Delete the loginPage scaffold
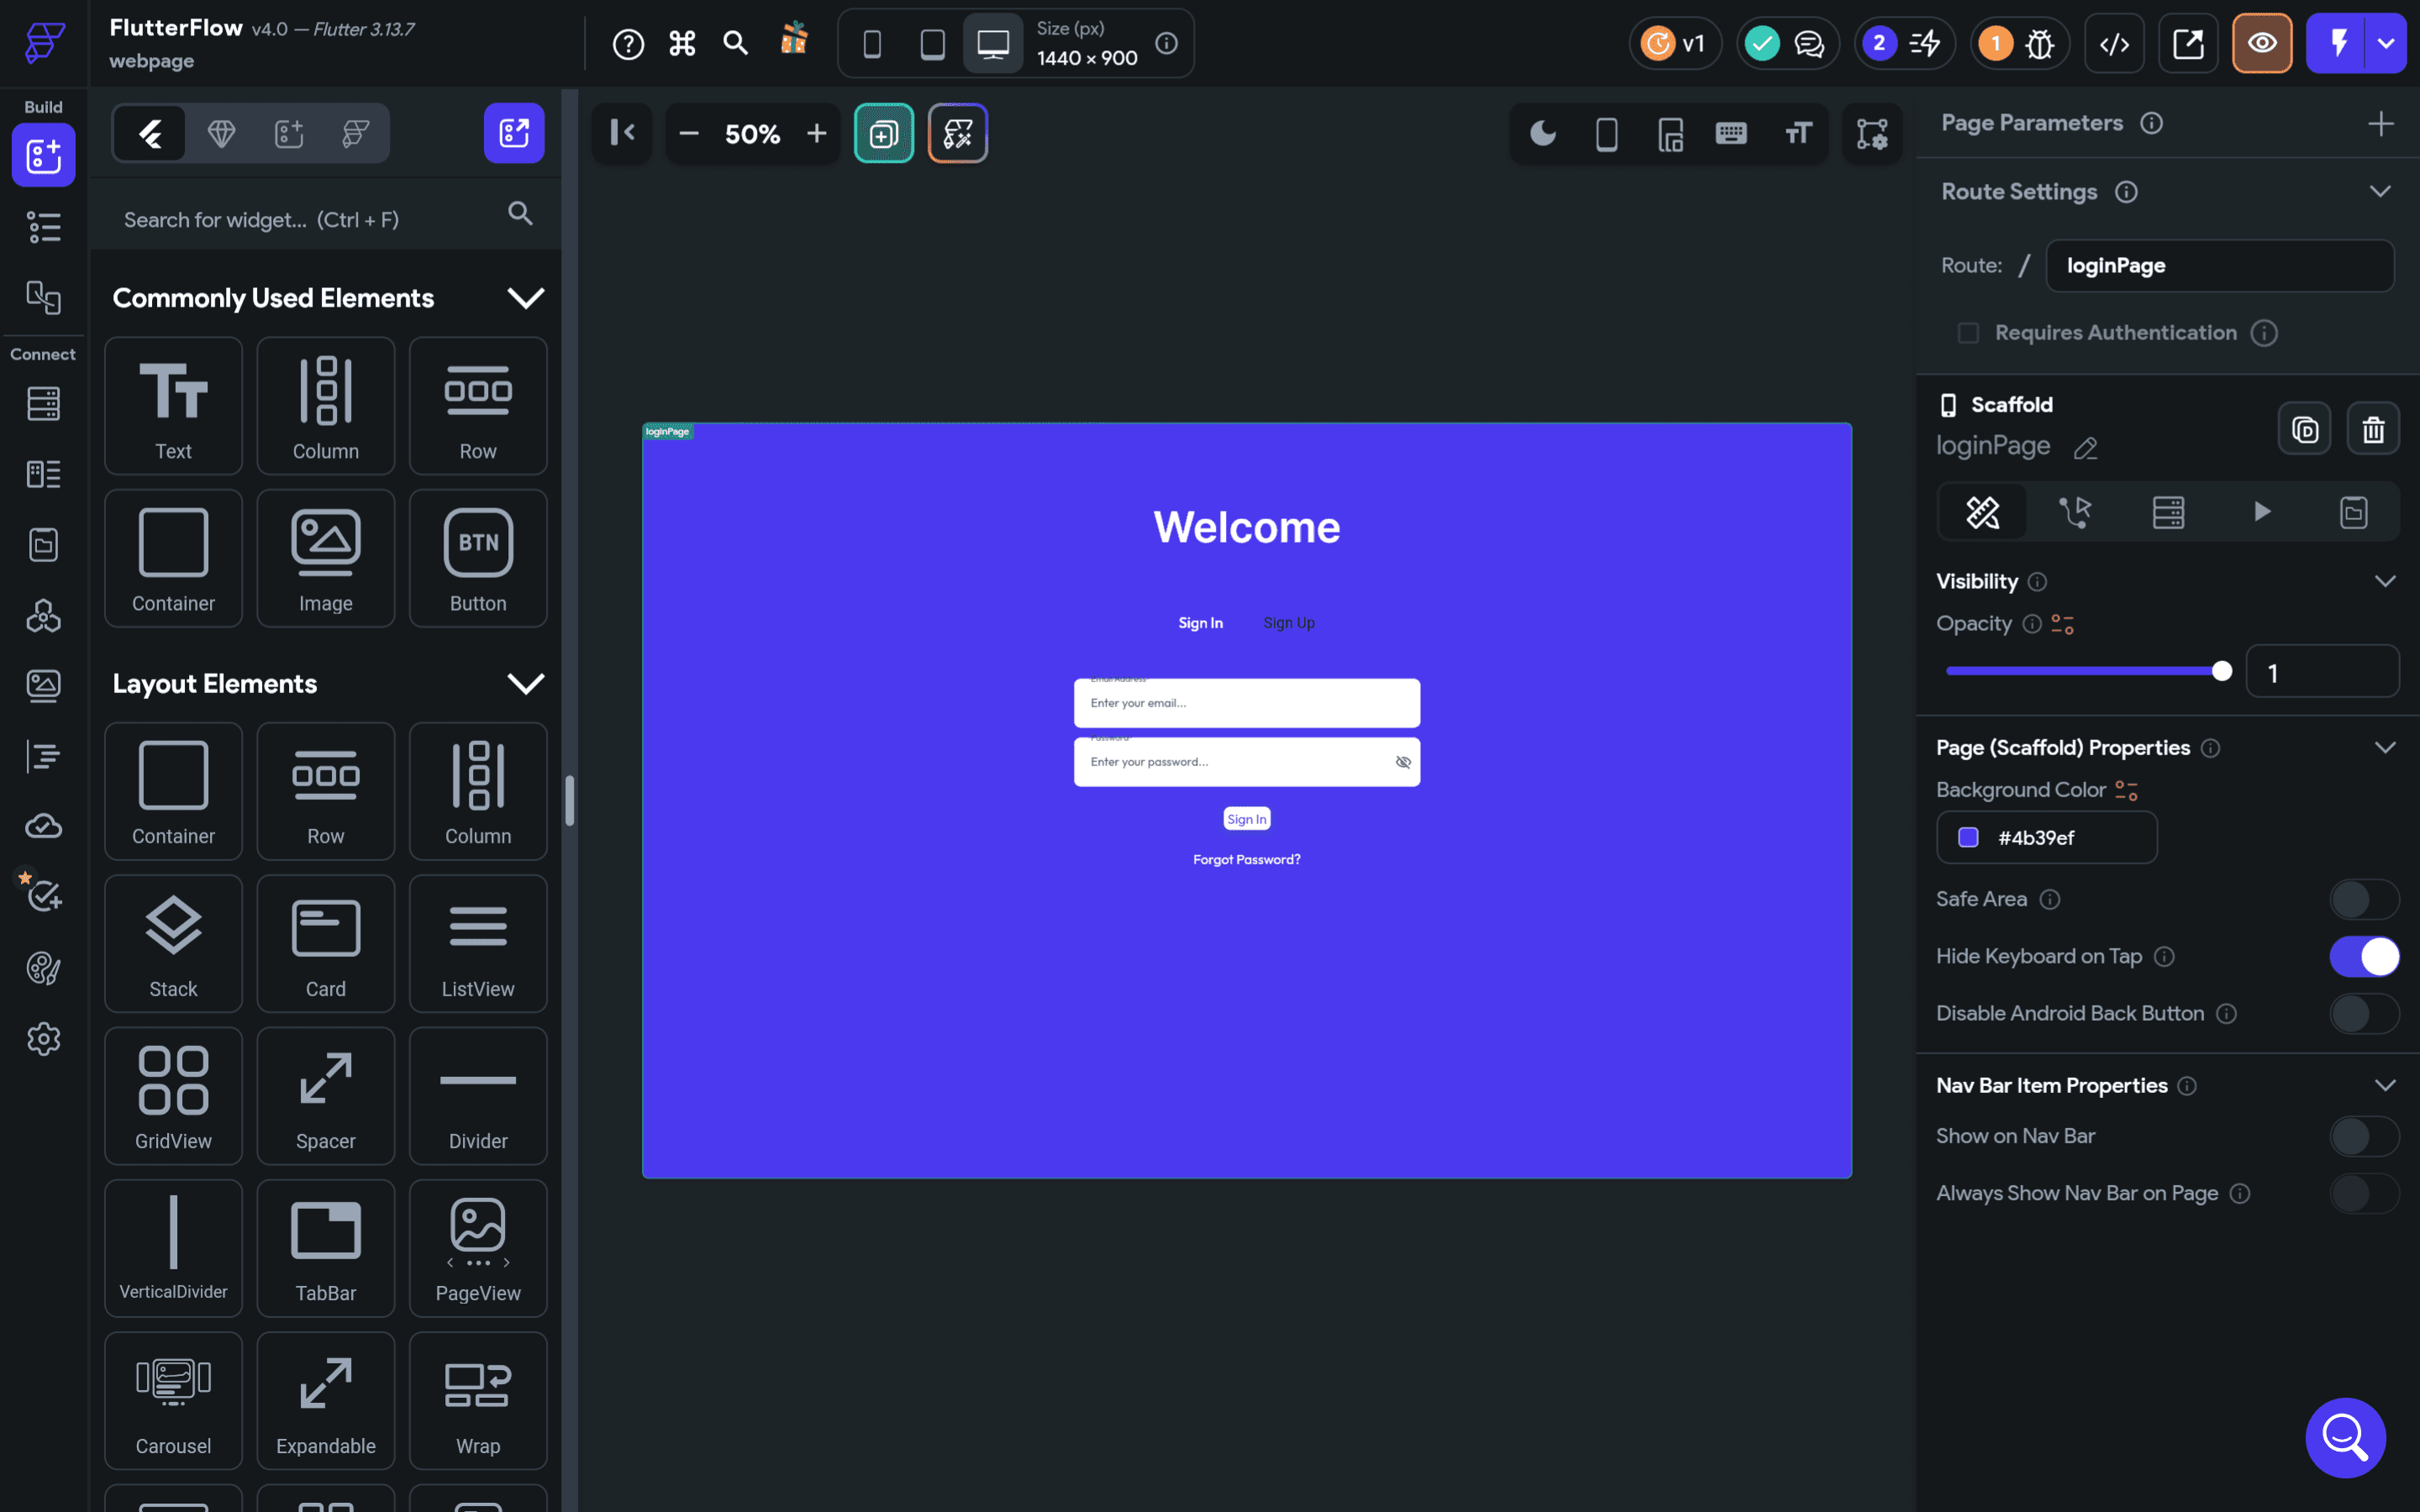The width and height of the screenshot is (2420, 1512). coord(2373,430)
